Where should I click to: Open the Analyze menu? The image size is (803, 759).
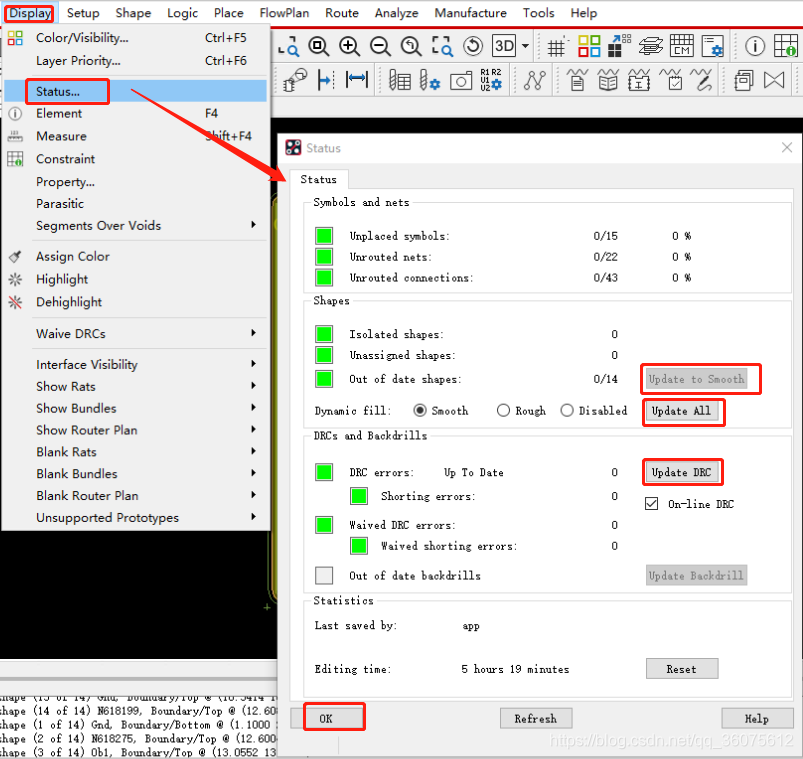point(396,13)
